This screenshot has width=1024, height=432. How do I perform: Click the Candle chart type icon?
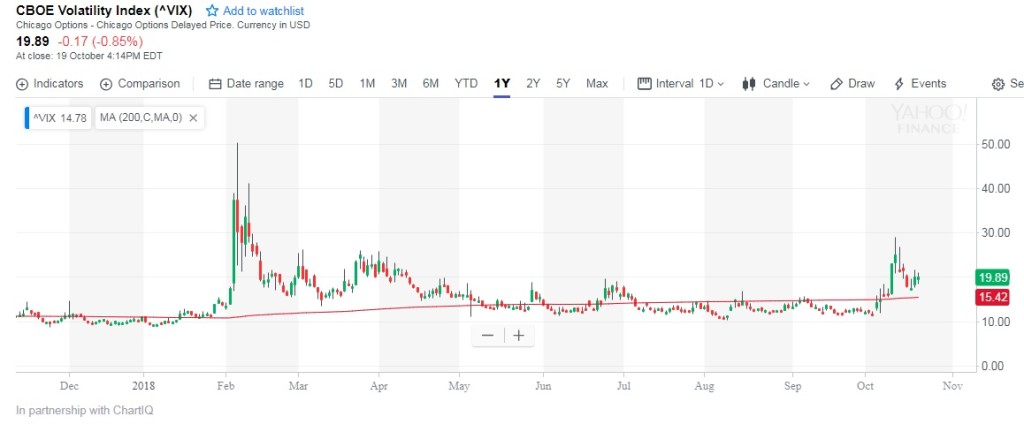click(749, 84)
